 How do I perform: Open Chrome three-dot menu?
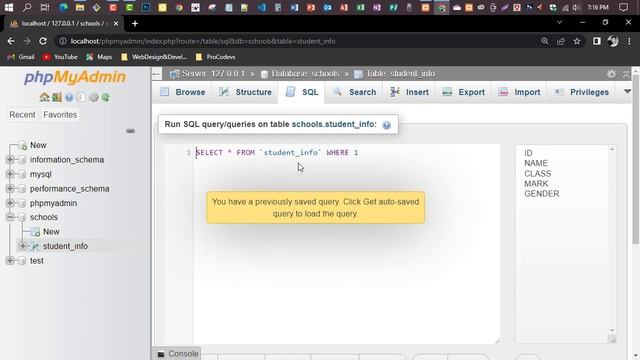(x=629, y=41)
